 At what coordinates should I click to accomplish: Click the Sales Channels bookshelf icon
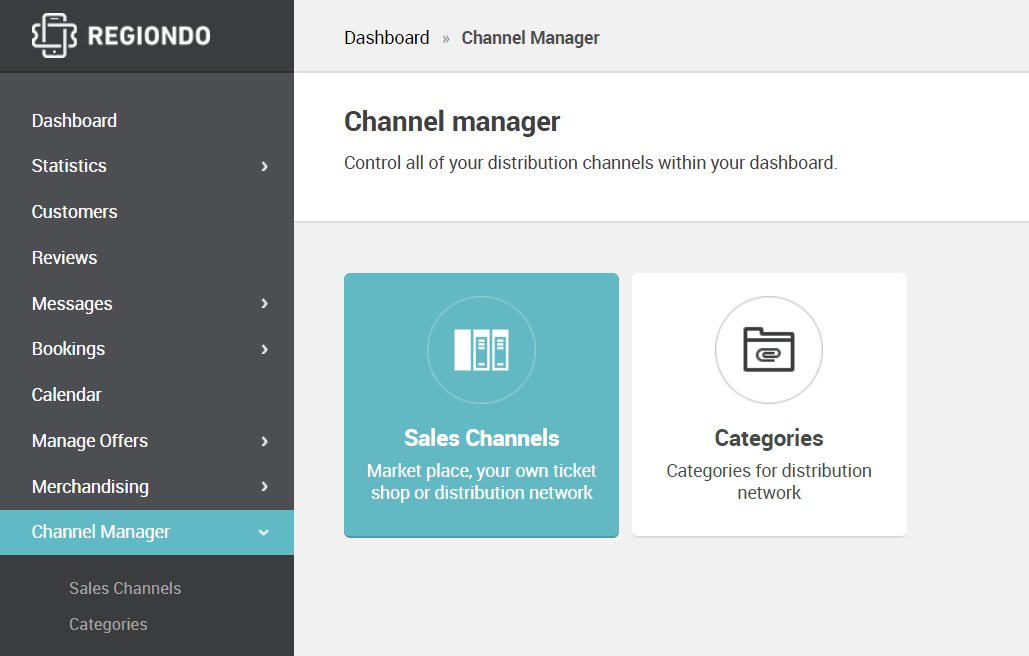point(481,350)
